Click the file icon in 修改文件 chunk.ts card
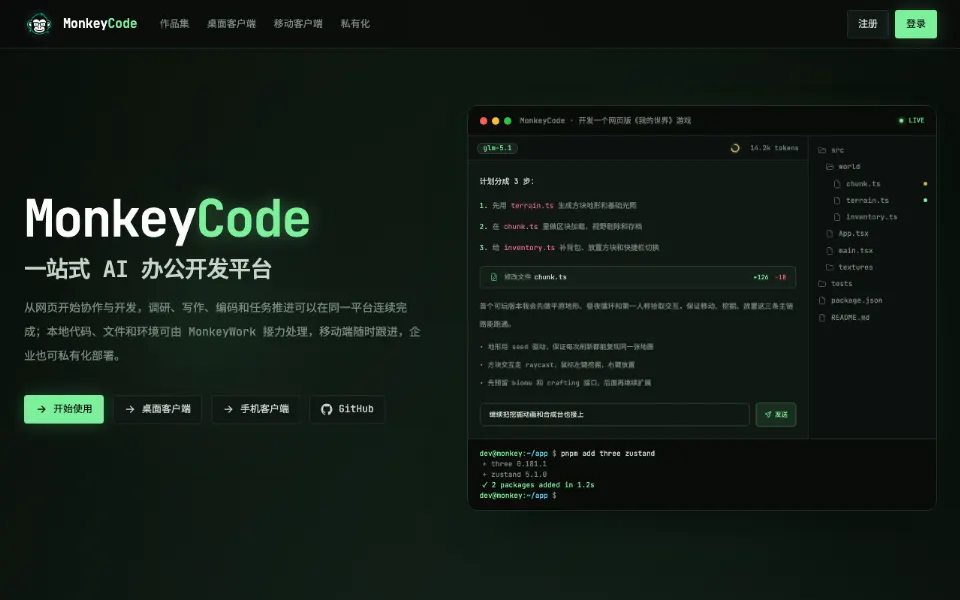Image resolution: width=960 pixels, height=600 pixels. (494, 277)
